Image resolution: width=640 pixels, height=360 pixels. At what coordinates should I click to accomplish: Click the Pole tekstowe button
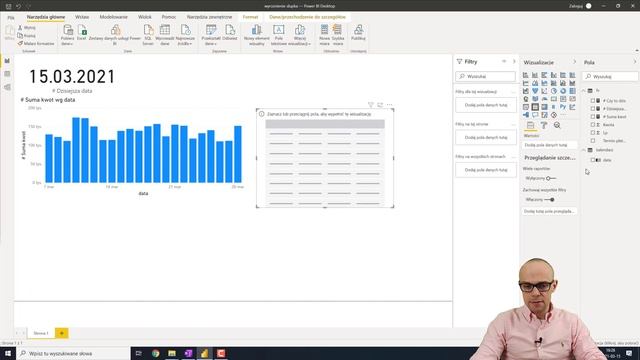pyautogui.click(x=279, y=35)
